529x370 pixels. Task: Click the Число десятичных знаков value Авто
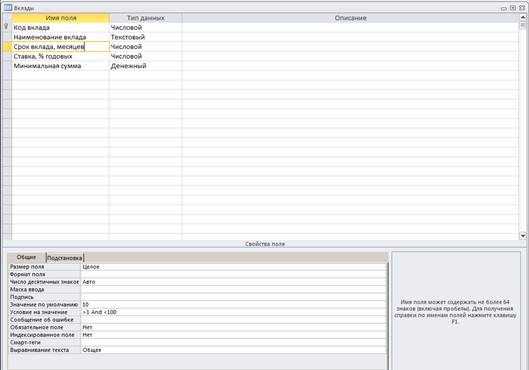click(x=233, y=282)
